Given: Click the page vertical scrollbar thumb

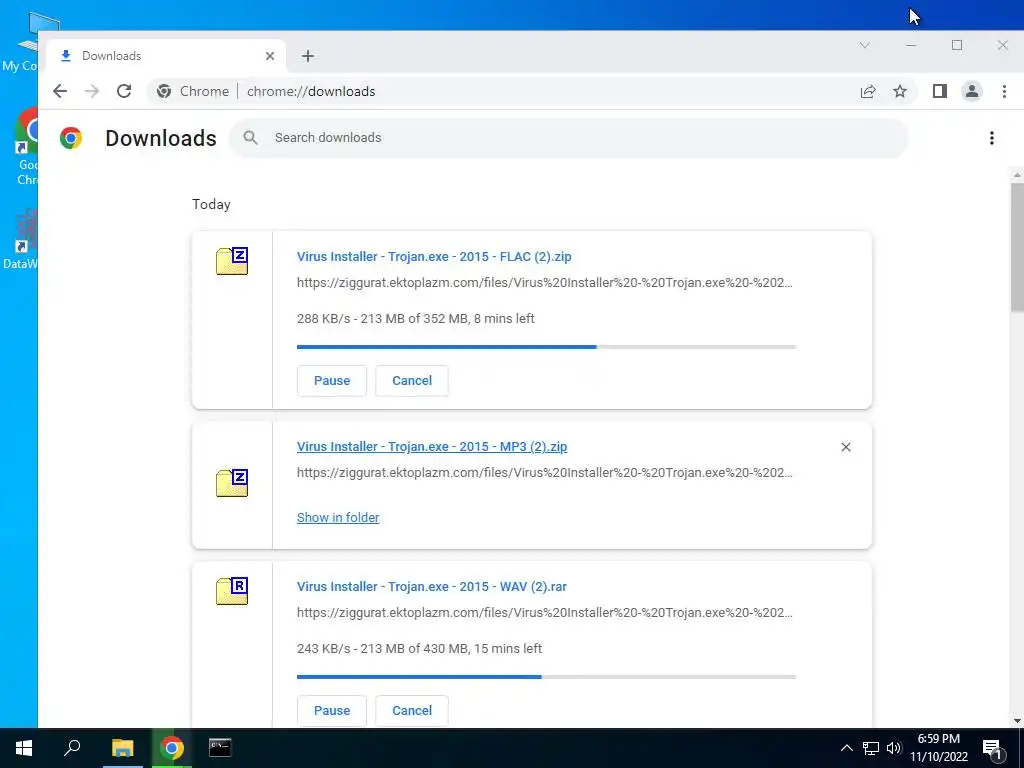Looking at the screenshot, I should coord(1017,248).
